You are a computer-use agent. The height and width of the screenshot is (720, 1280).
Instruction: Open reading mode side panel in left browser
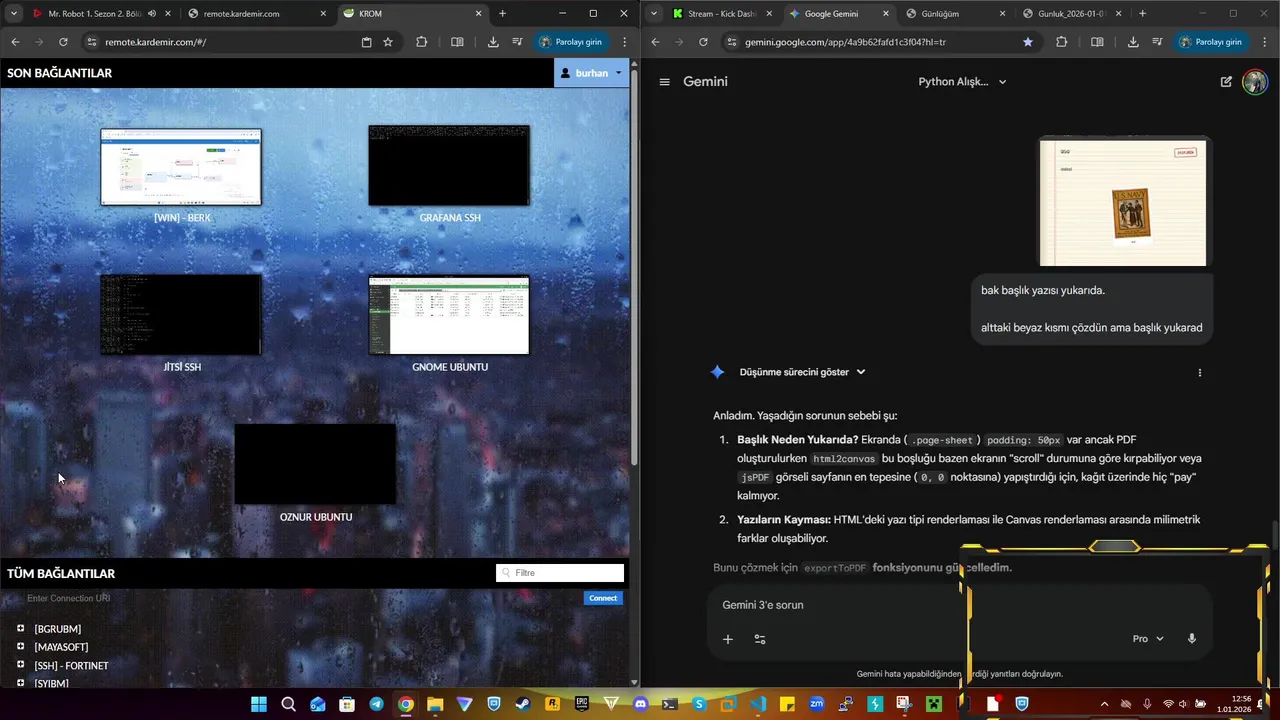[x=457, y=42]
